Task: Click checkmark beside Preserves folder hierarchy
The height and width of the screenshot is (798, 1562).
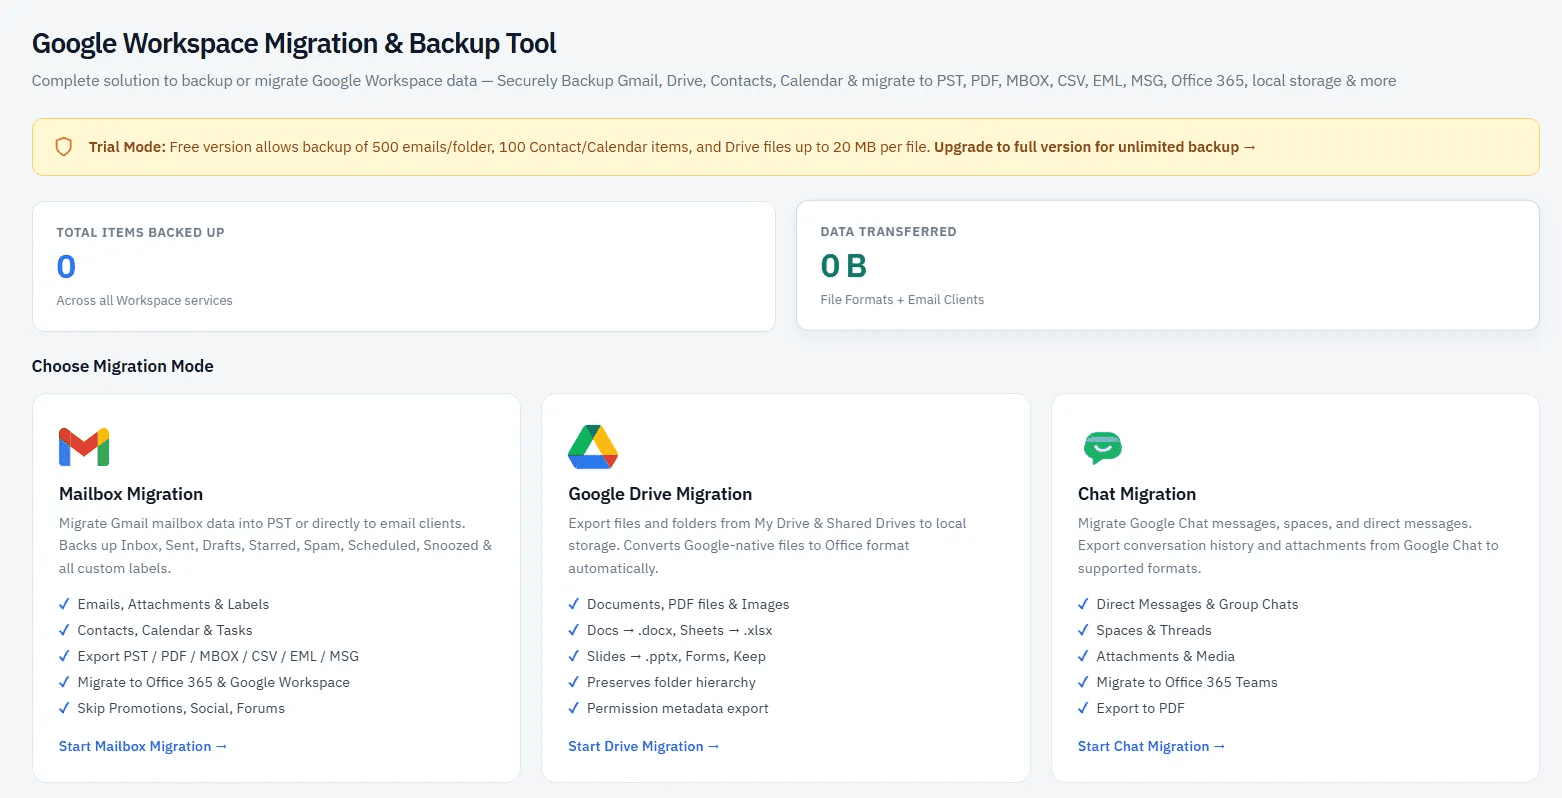Action: point(574,682)
